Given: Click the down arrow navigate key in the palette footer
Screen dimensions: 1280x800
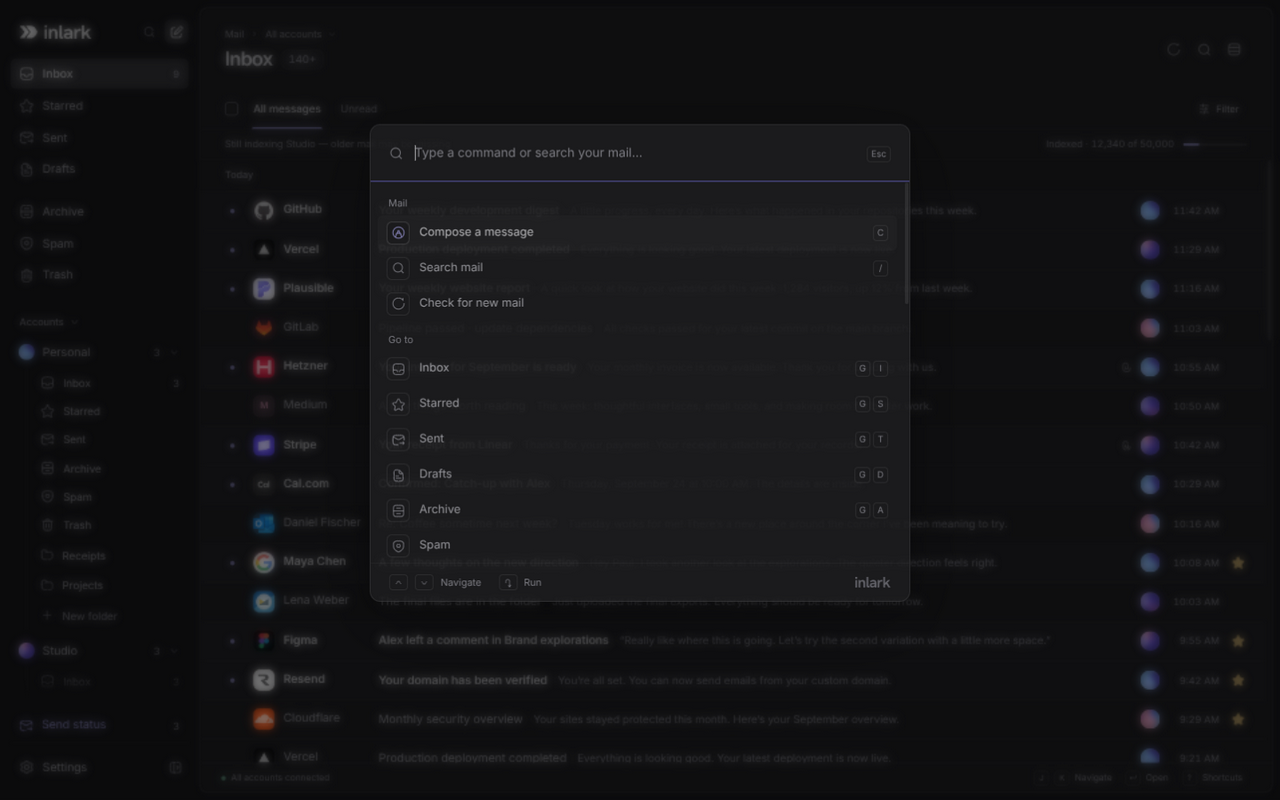Looking at the screenshot, I should (424, 582).
